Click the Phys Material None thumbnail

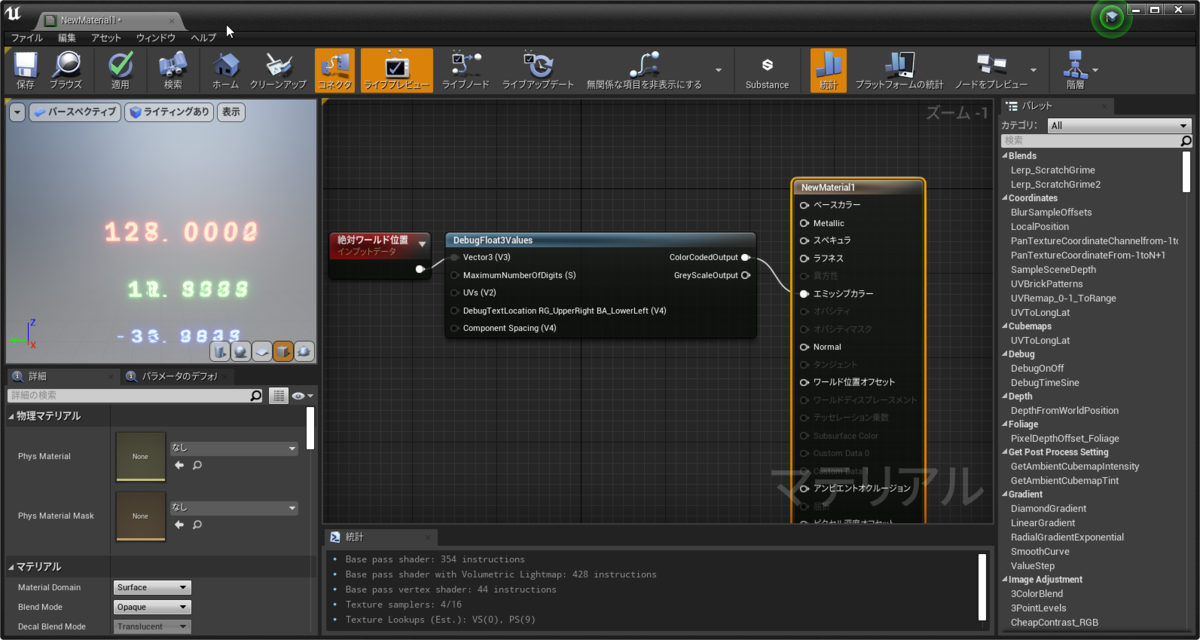click(x=140, y=456)
